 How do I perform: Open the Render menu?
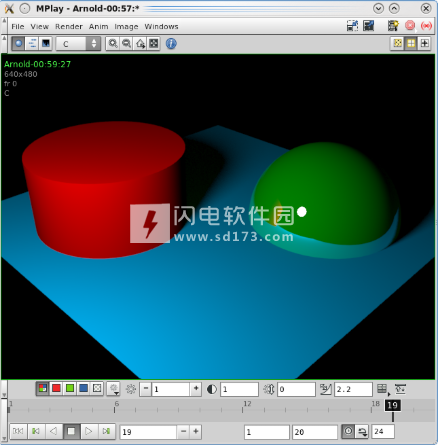click(x=69, y=26)
